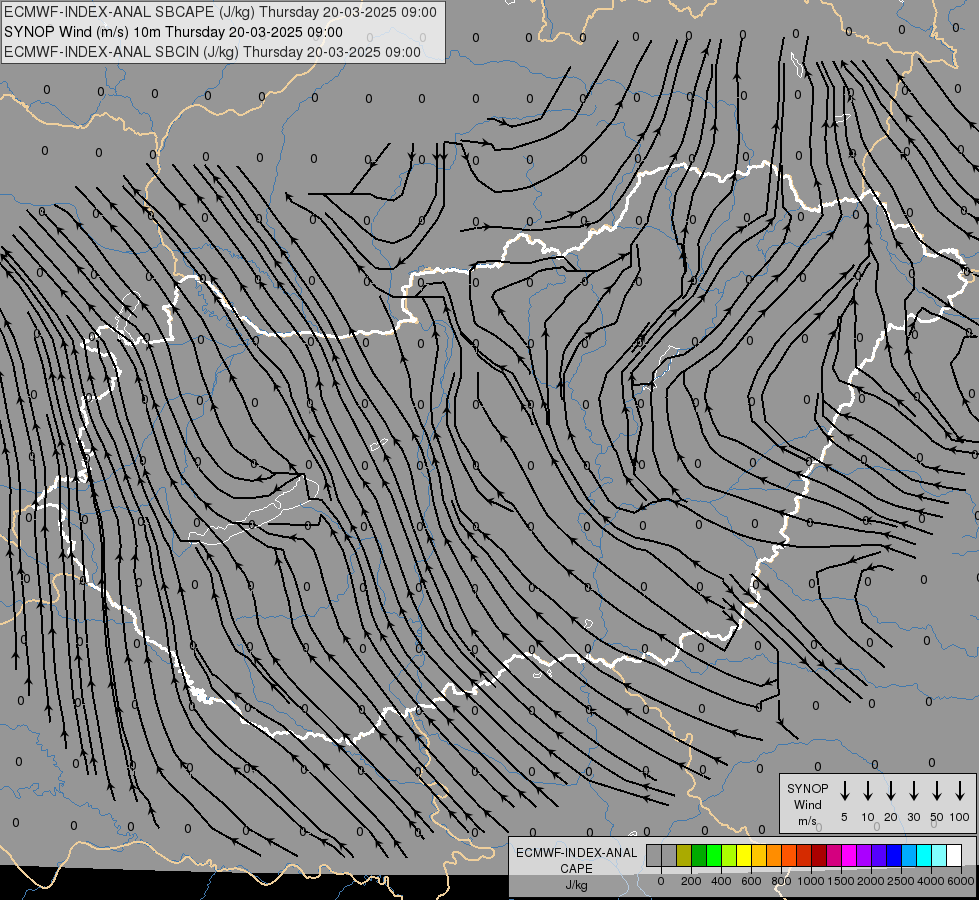Click the '1500' CAPE scale value
The image size is (979, 900).
(841, 881)
